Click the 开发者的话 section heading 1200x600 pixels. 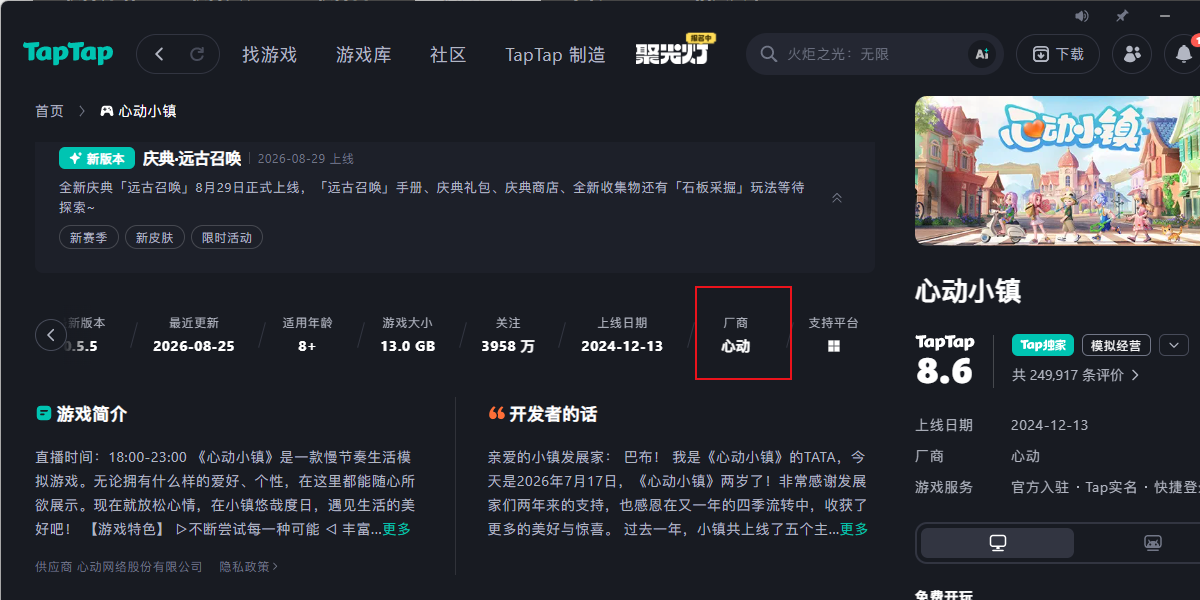pos(553,414)
